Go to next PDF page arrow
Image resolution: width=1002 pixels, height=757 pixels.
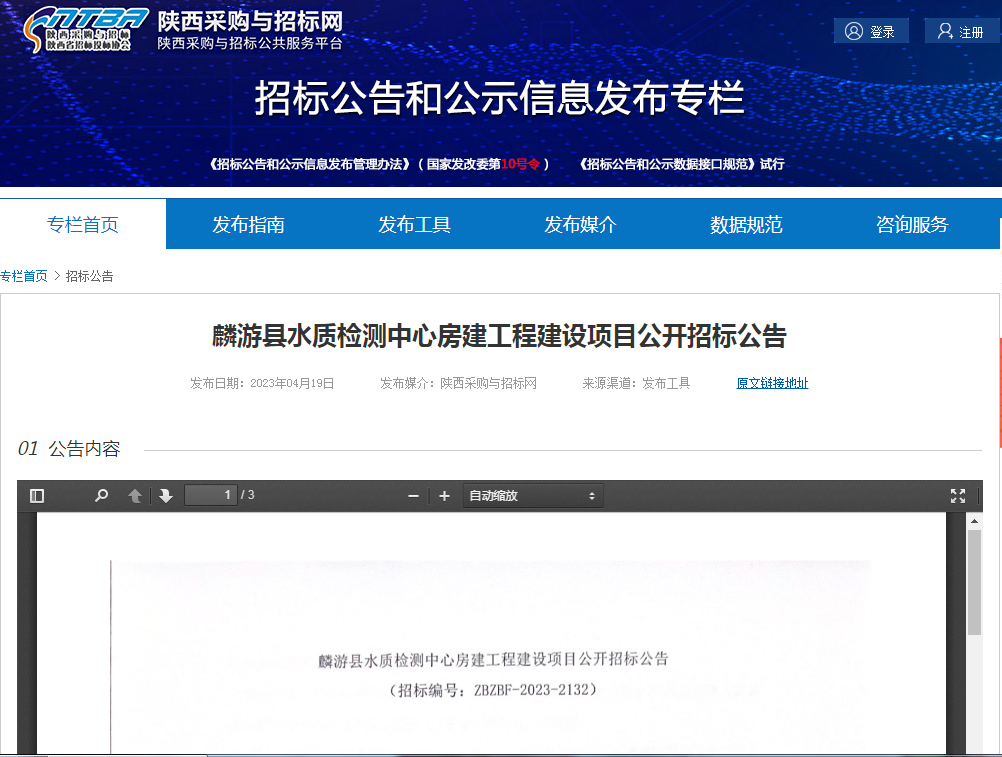[x=166, y=496]
